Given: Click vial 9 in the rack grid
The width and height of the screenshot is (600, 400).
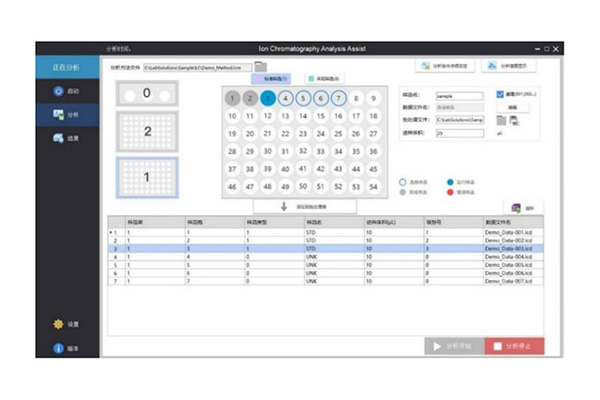Looking at the screenshot, I should pyautogui.click(x=373, y=98).
